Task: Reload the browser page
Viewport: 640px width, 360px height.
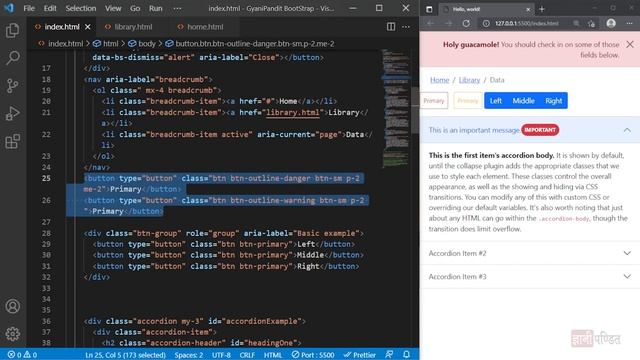Action: coord(466,23)
